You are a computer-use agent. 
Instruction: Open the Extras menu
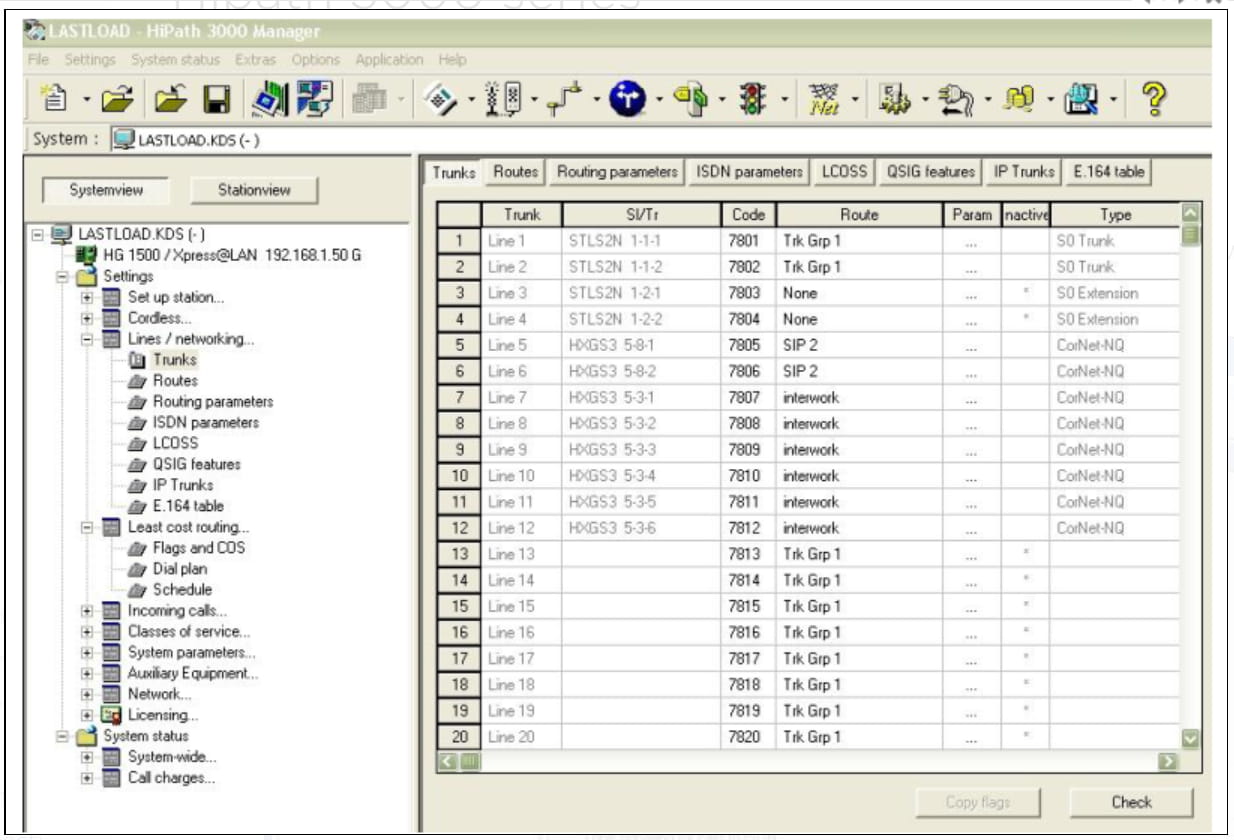pos(256,60)
